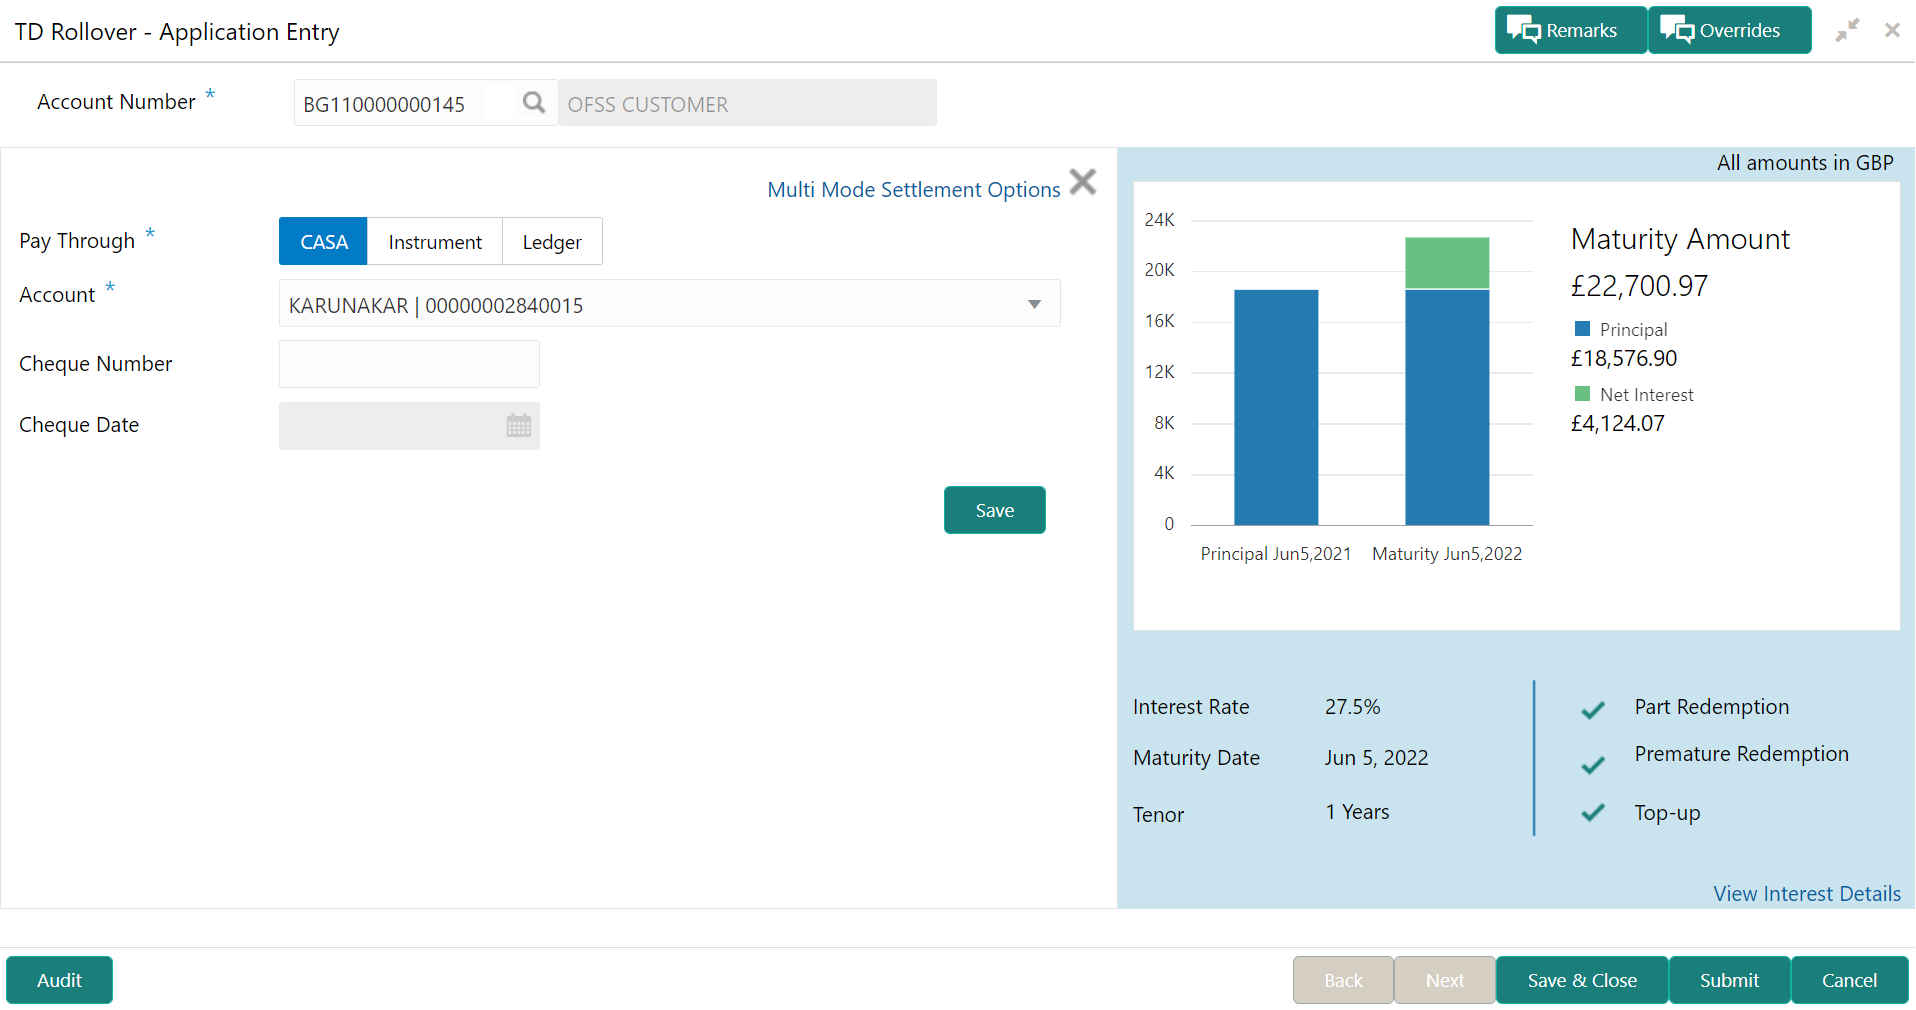Click the Top-up checkmark icon

pos(1593,812)
